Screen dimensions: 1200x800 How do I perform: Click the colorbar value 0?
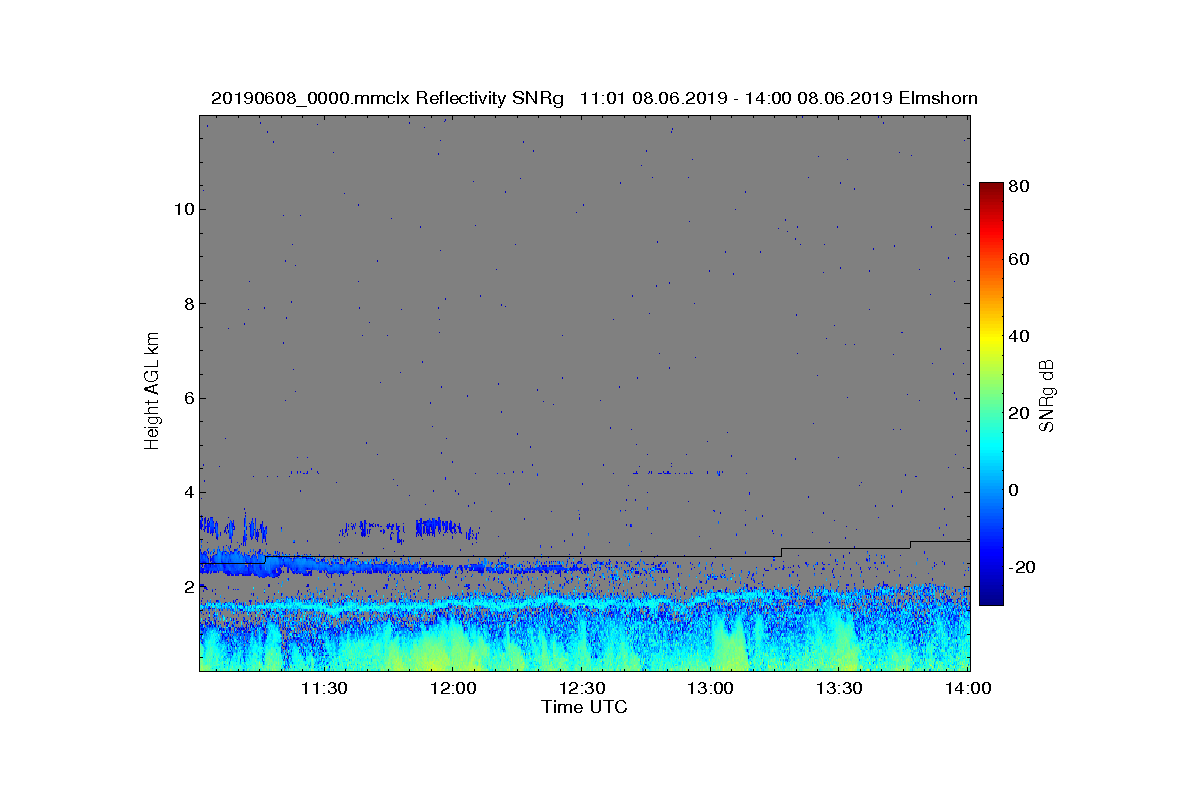pyautogui.click(x=1015, y=490)
